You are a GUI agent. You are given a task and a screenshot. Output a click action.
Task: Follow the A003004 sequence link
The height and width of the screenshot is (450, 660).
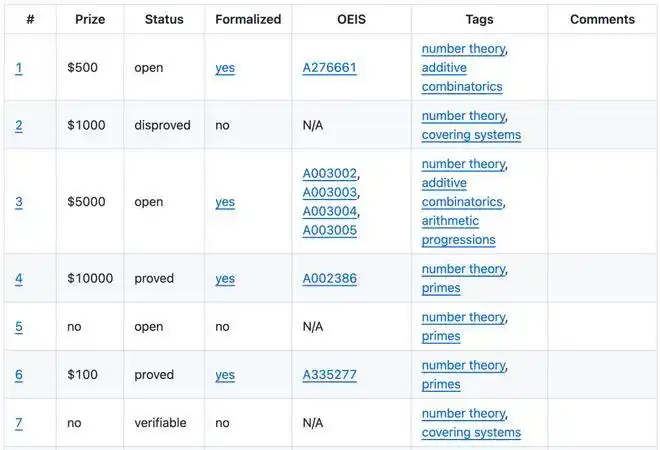click(329, 211)
